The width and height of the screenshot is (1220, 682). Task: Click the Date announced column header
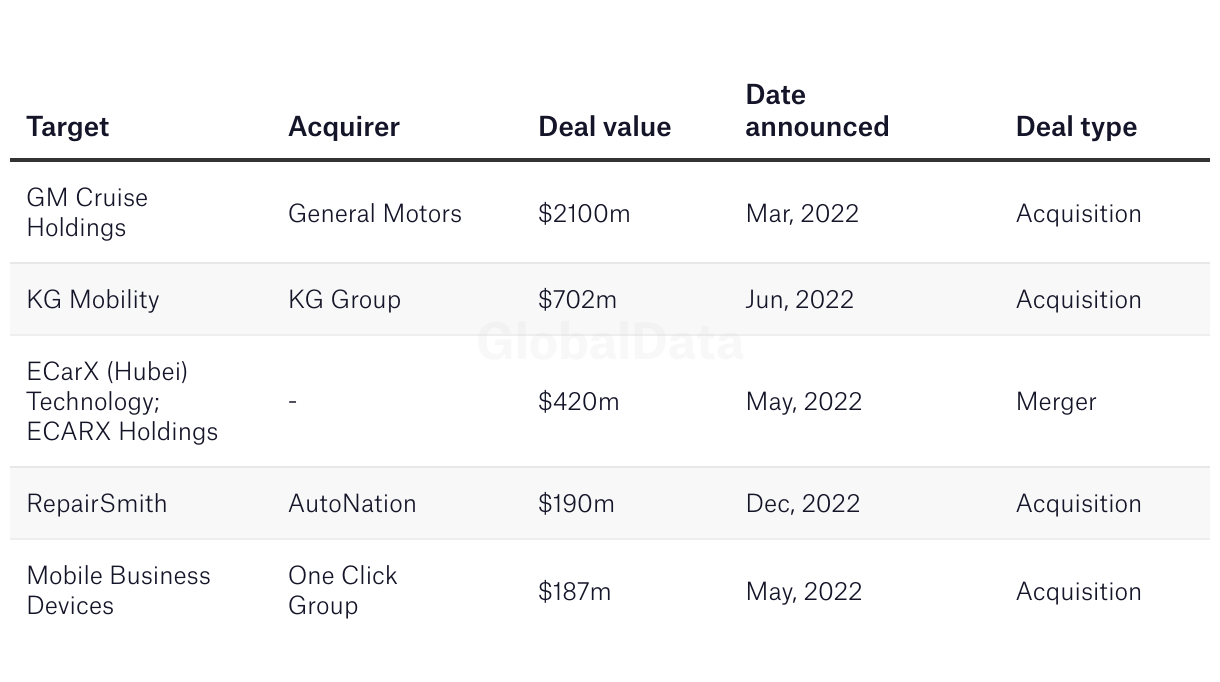click(817, 111)
